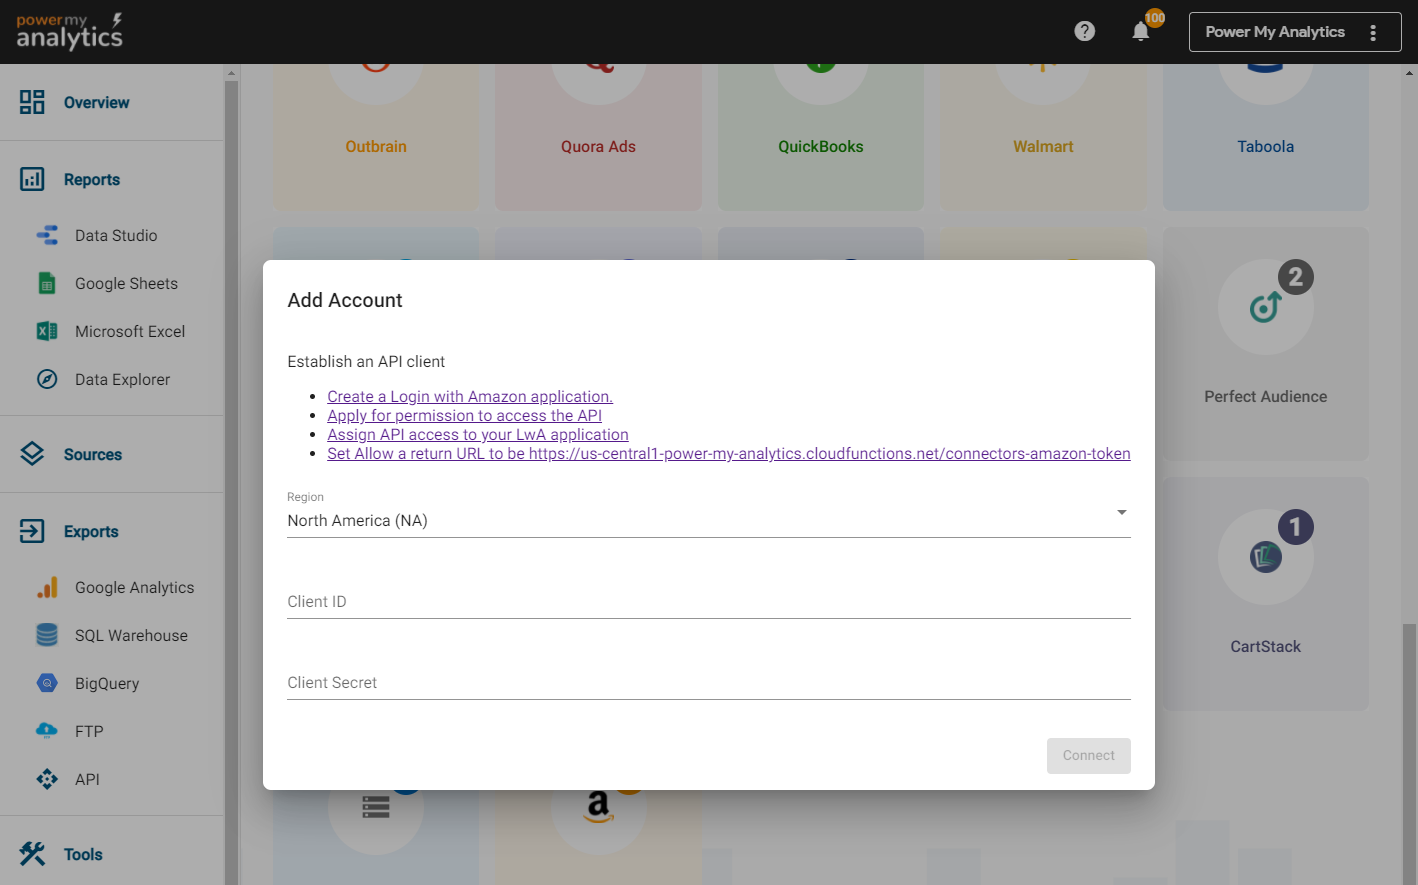This screenshot has height=885, width=1418.
Task: Click the Google Sheets icon in sidebar
Action: click(47, 284)
